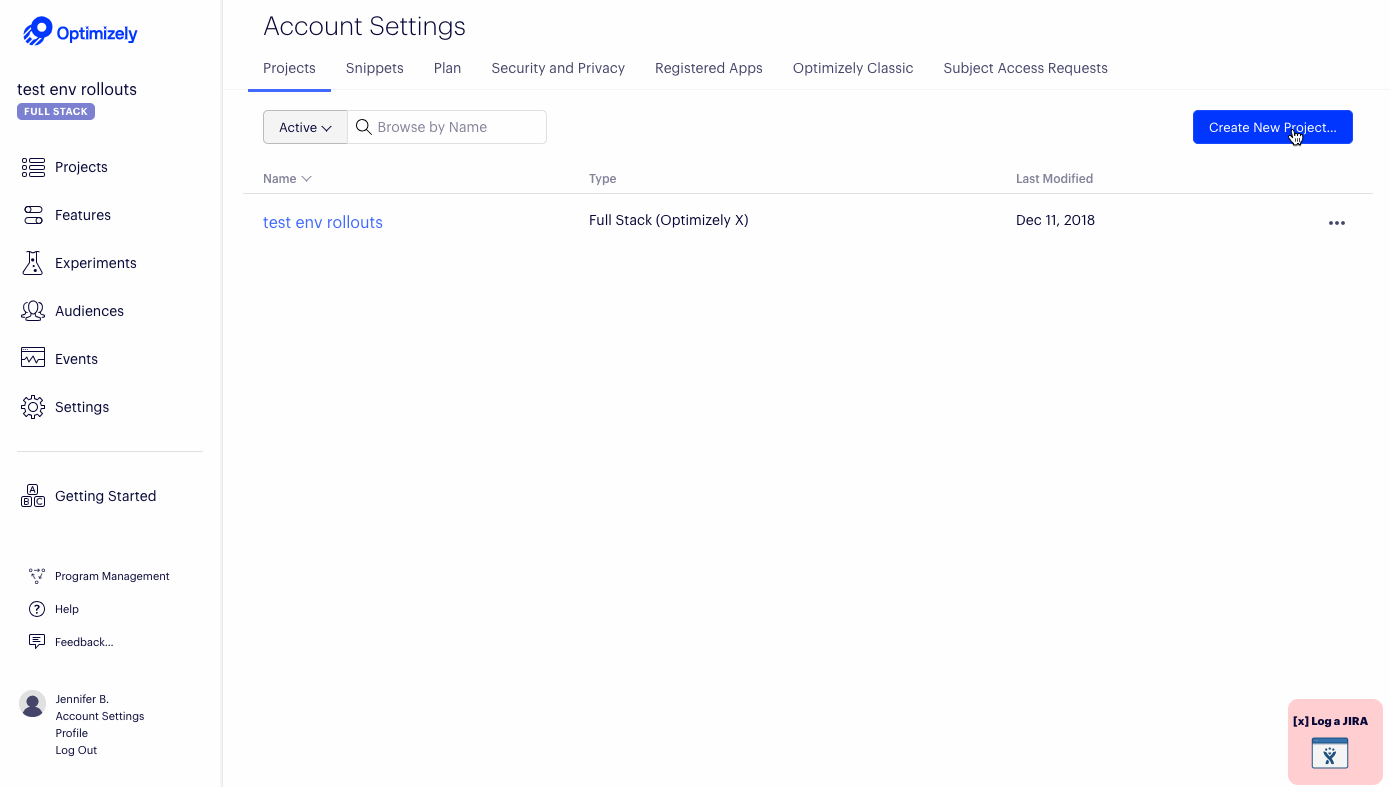Open the Projects list icon in sidebar
The width and height of the screenshot is (1390, 787).
pos(33,167)
